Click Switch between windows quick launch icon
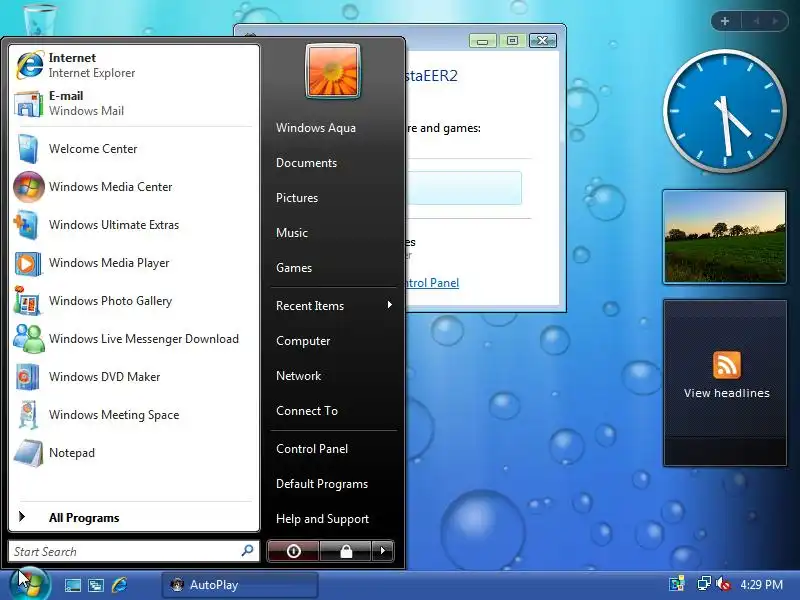Screen dimensions: 800x600 click(x=96, y=585)
